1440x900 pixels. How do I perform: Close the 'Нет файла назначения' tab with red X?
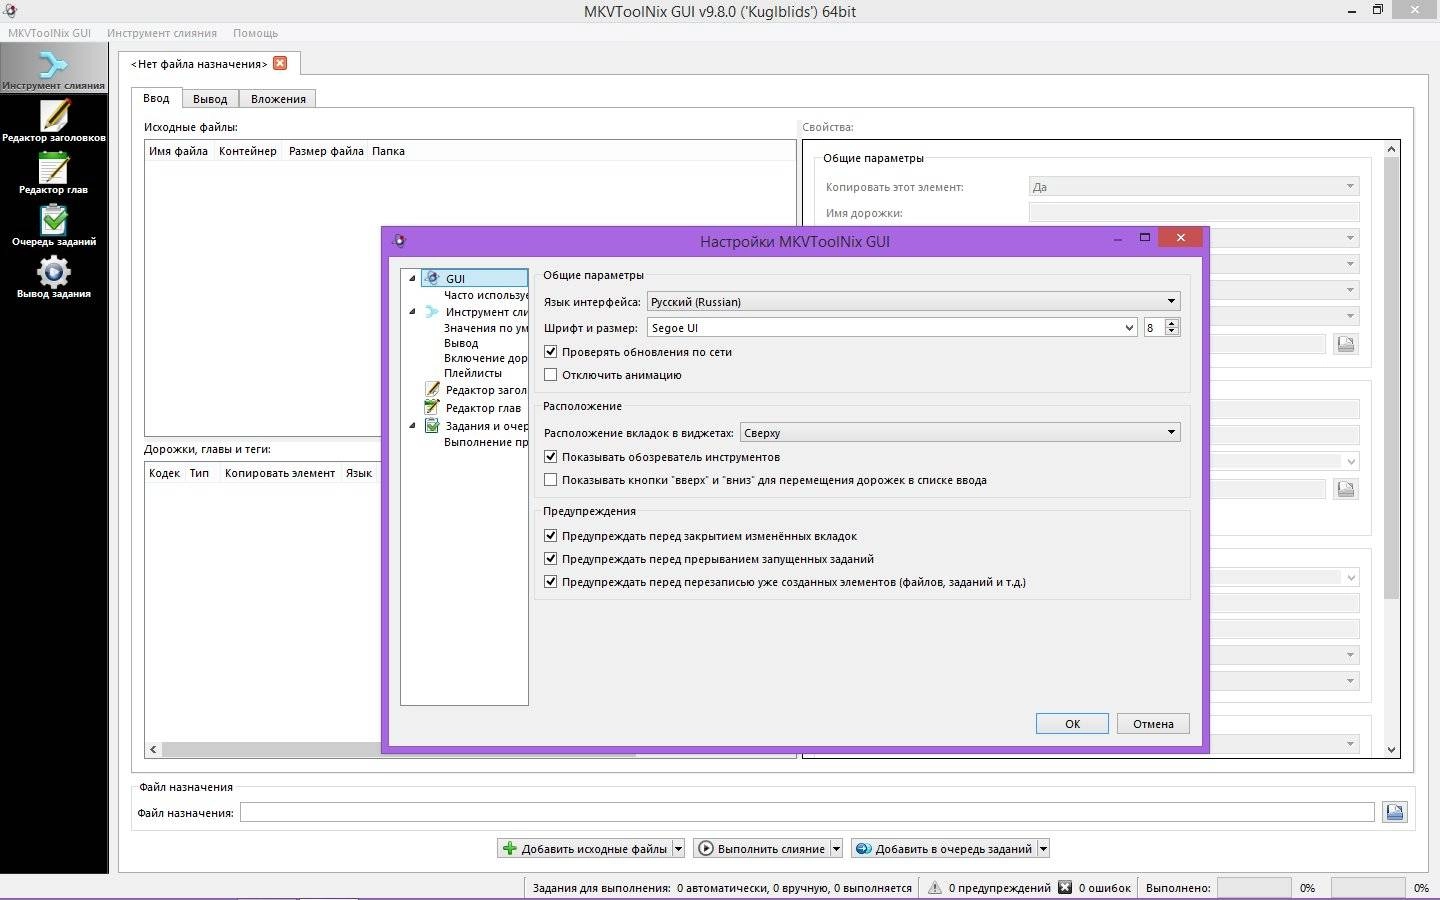pos(280,63)
